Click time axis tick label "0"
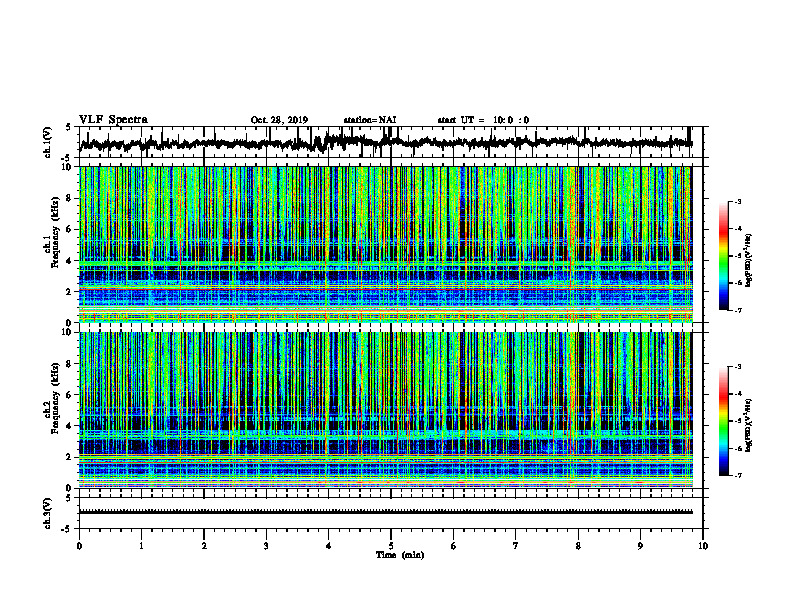 pyautogui.click(x=79, y=546)
